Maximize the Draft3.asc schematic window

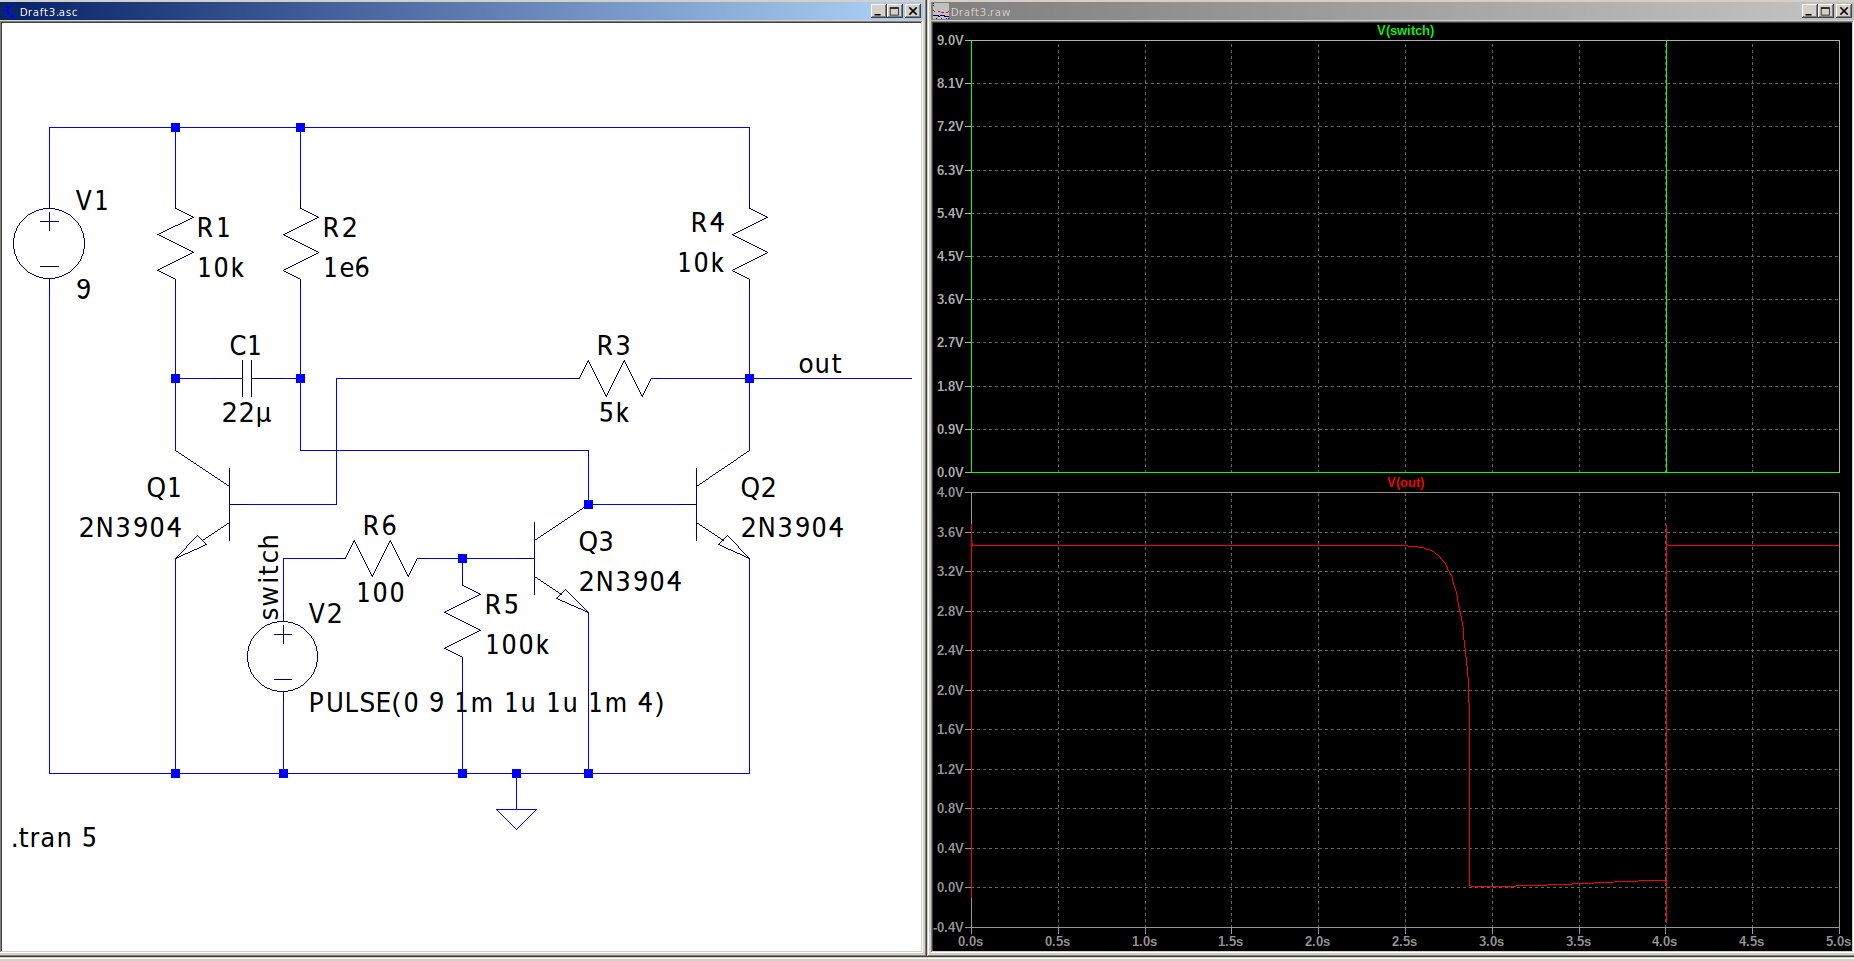895,11
